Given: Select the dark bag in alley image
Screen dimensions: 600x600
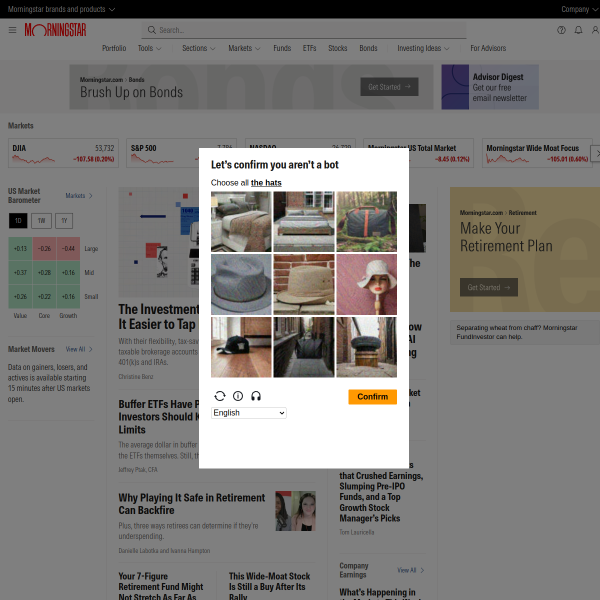Looking at the screenshot, I should pyautogui.click(x=304, y=347).
